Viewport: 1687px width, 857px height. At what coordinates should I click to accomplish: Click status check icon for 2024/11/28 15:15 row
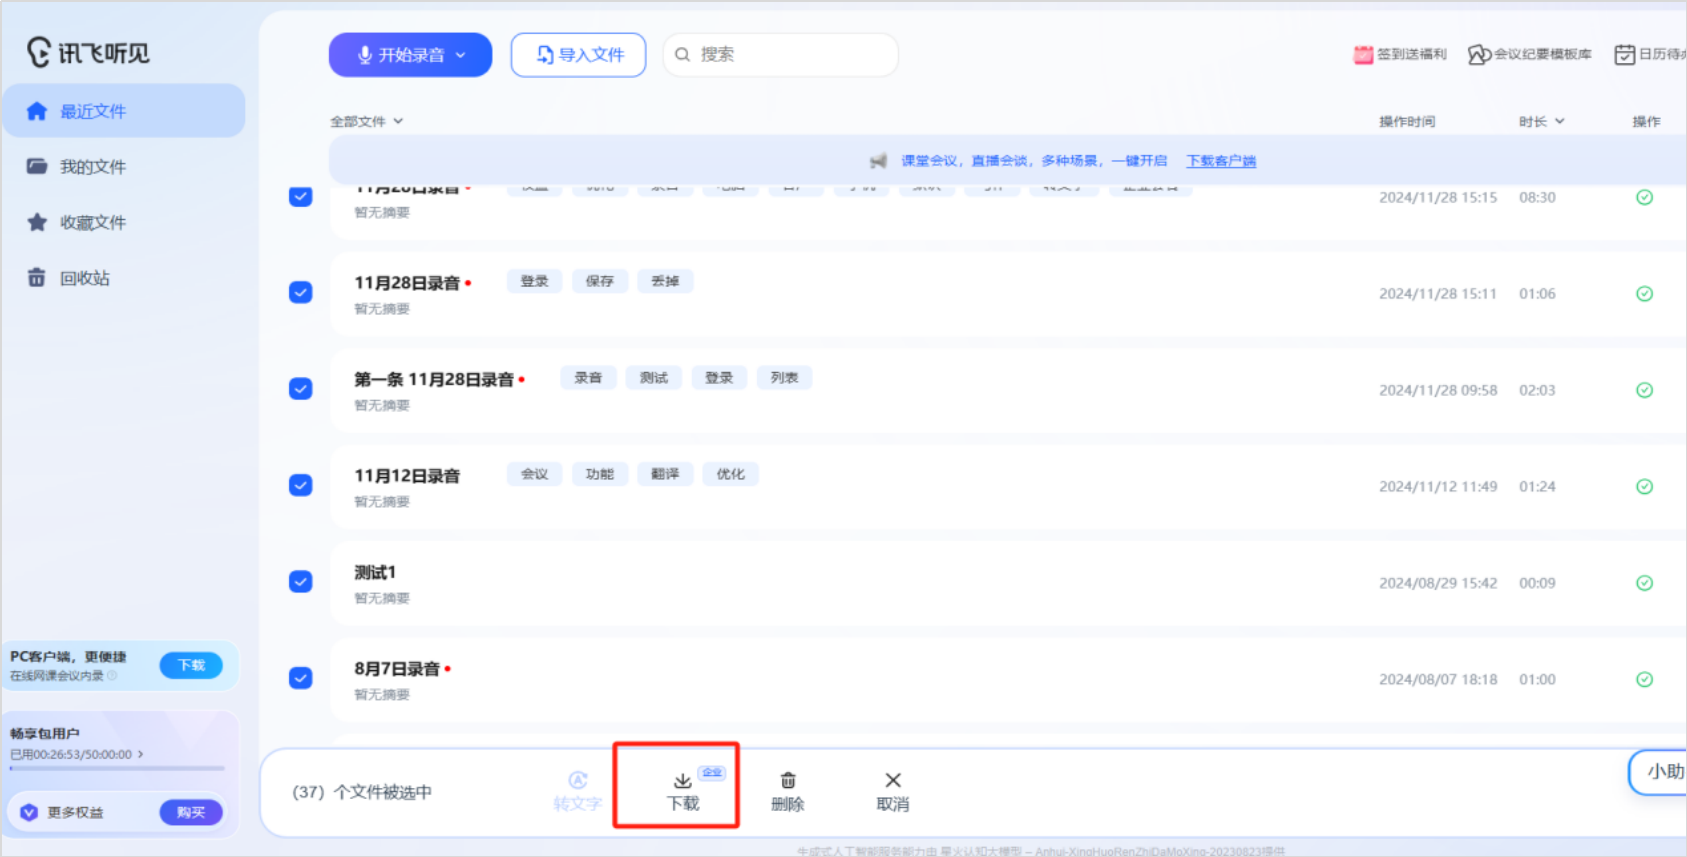[1644, 197]
